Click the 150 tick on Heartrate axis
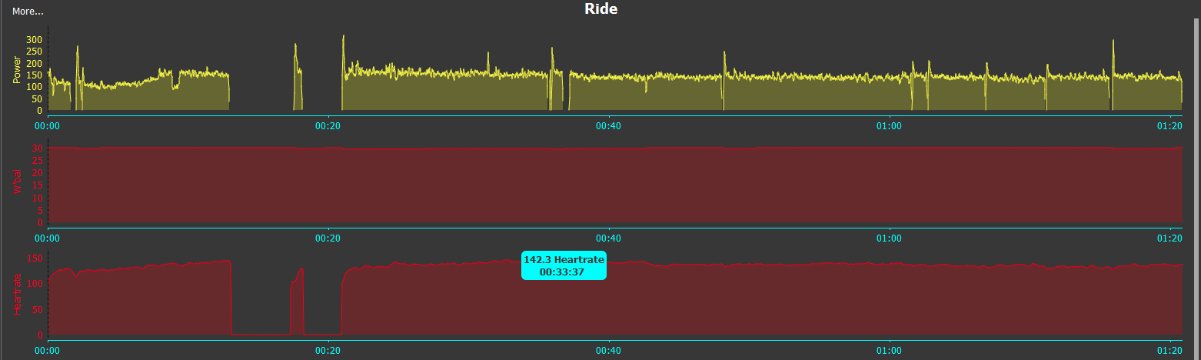This screenshot has width=1201, height=360. tap(34, 258)
